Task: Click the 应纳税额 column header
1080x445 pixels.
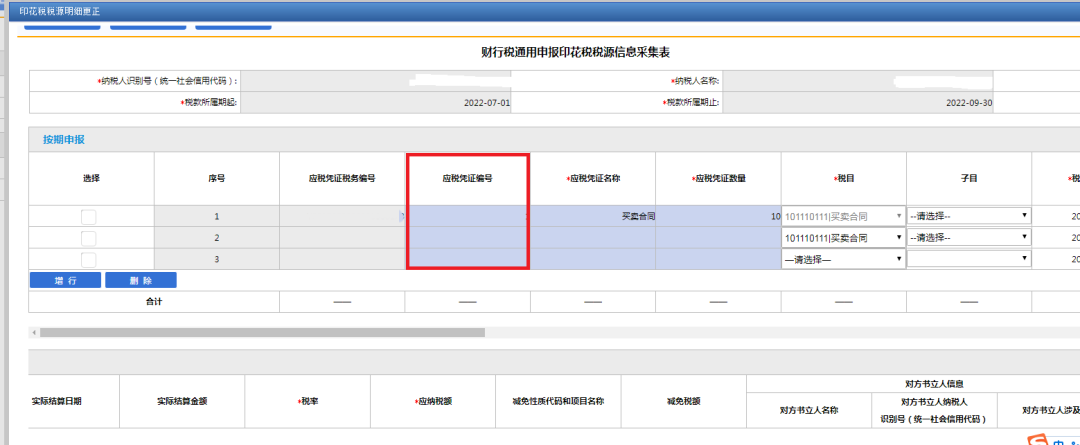Action: (x=433, y=402)
